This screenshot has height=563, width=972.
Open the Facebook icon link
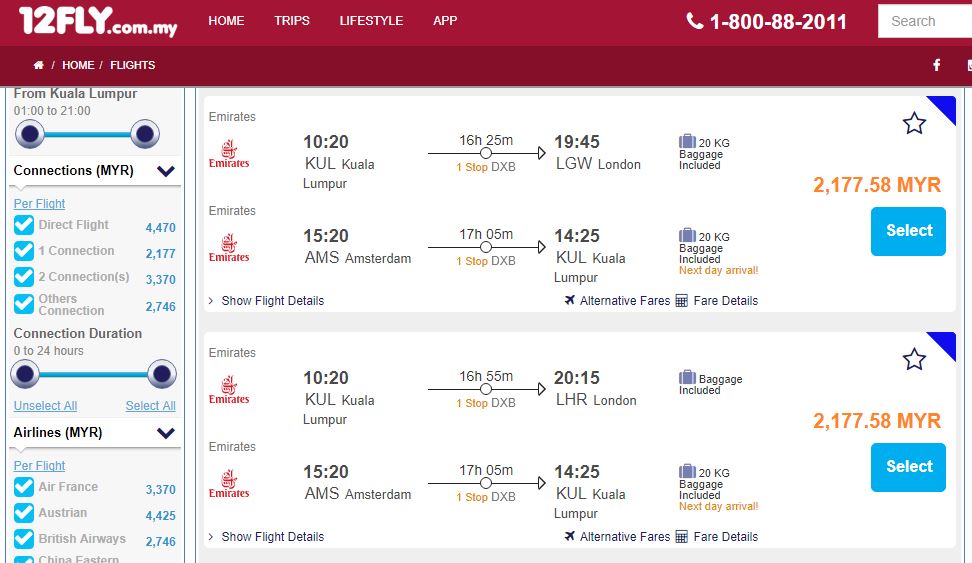click(x=937, y=65)
